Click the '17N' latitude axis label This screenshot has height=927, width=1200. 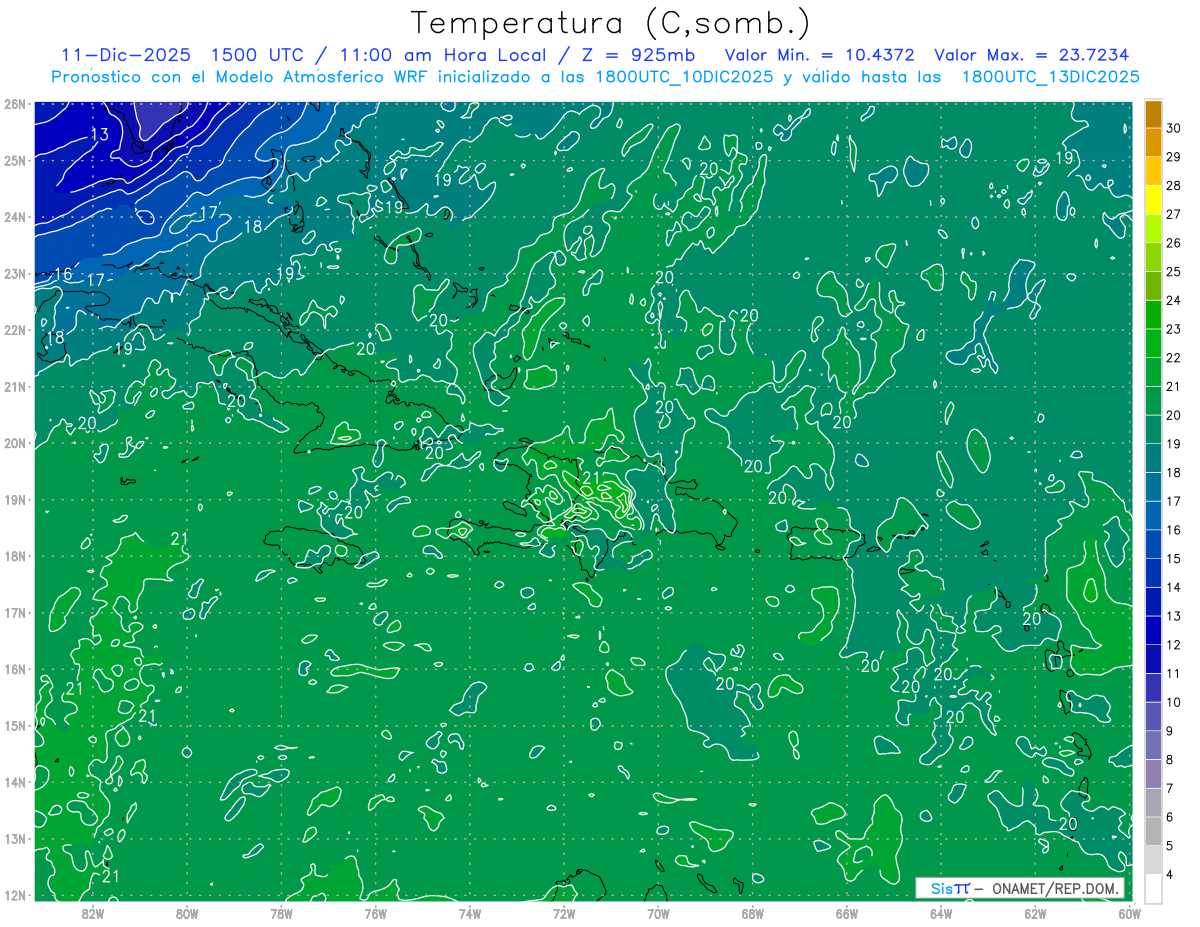click(x=14, y=612)
